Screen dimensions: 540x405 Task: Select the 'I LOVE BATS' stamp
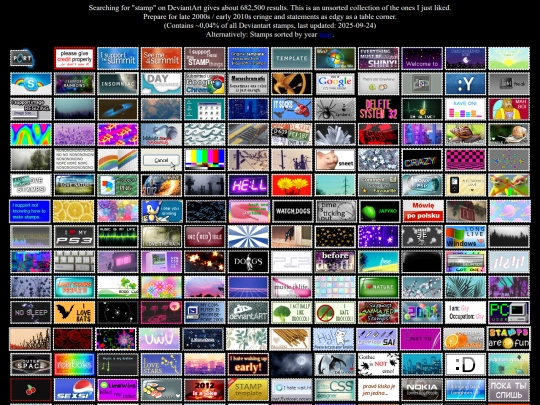pyautogui.click(x=74, y=313)
